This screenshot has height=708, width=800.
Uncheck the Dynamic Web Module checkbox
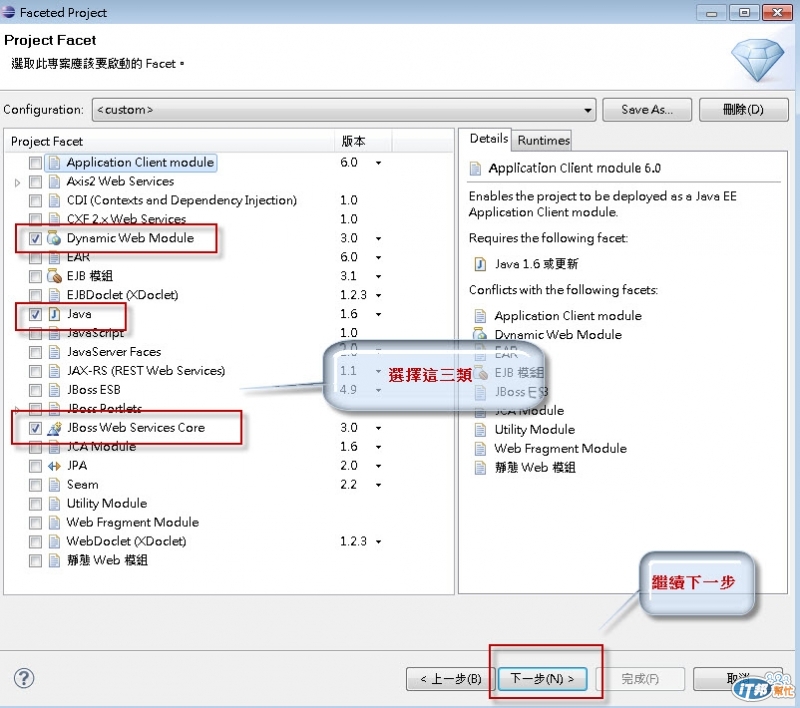point(35,238)
